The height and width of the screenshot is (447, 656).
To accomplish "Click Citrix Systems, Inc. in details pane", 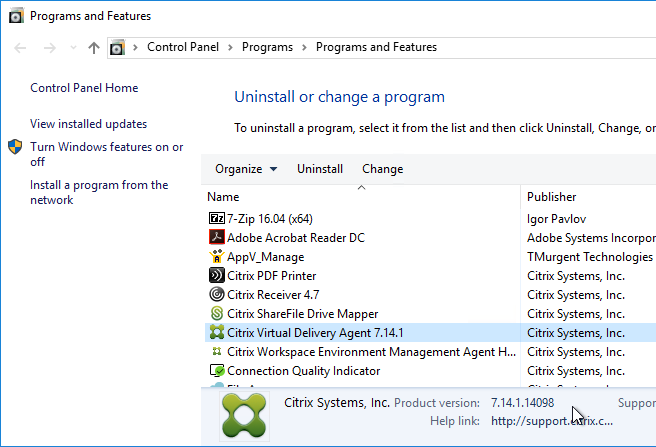I will [x=337, y=403].
